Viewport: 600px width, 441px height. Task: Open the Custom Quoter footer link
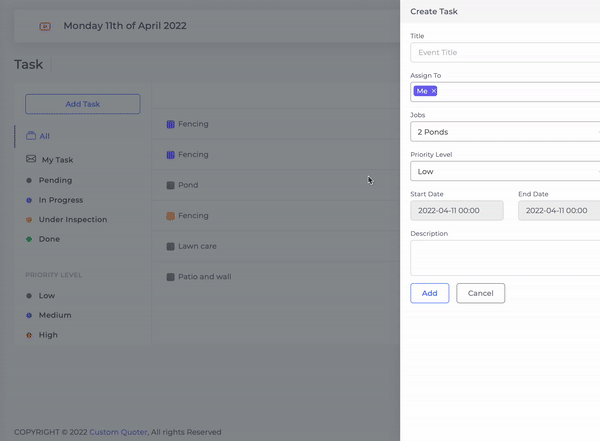118,432
